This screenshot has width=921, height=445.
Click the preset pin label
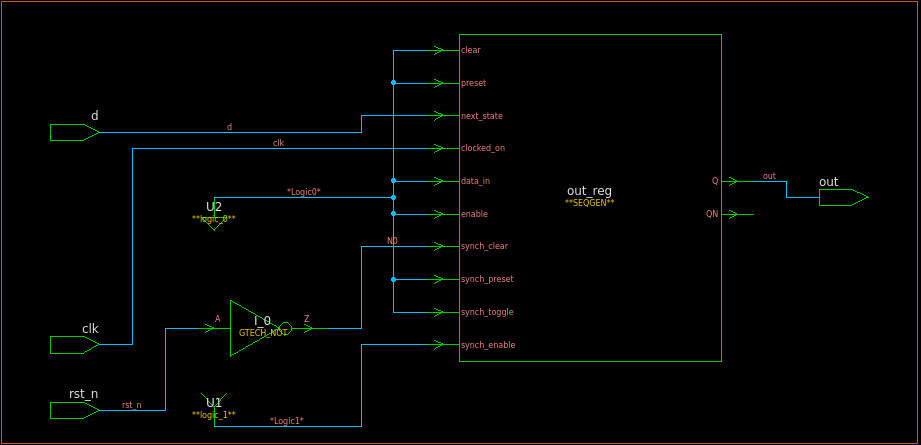pyautogui.click(x=473, y=83)
